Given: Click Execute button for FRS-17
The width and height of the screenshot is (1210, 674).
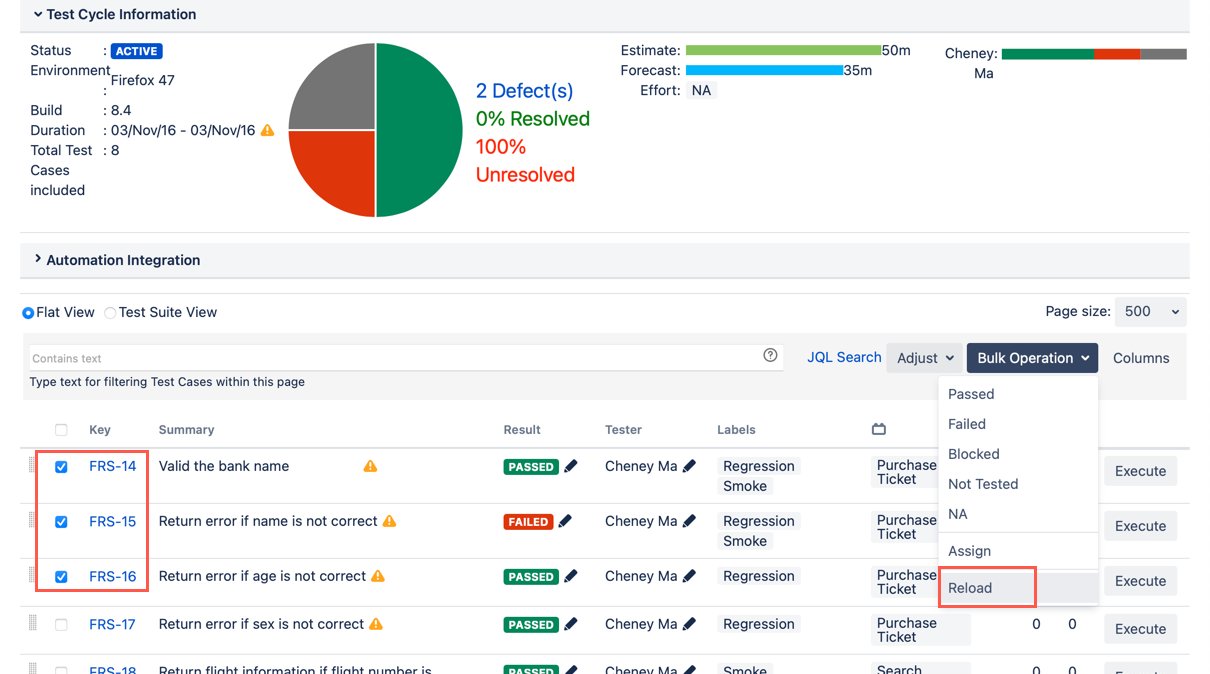Looking at the screenshot, I should coord(1140,629).
